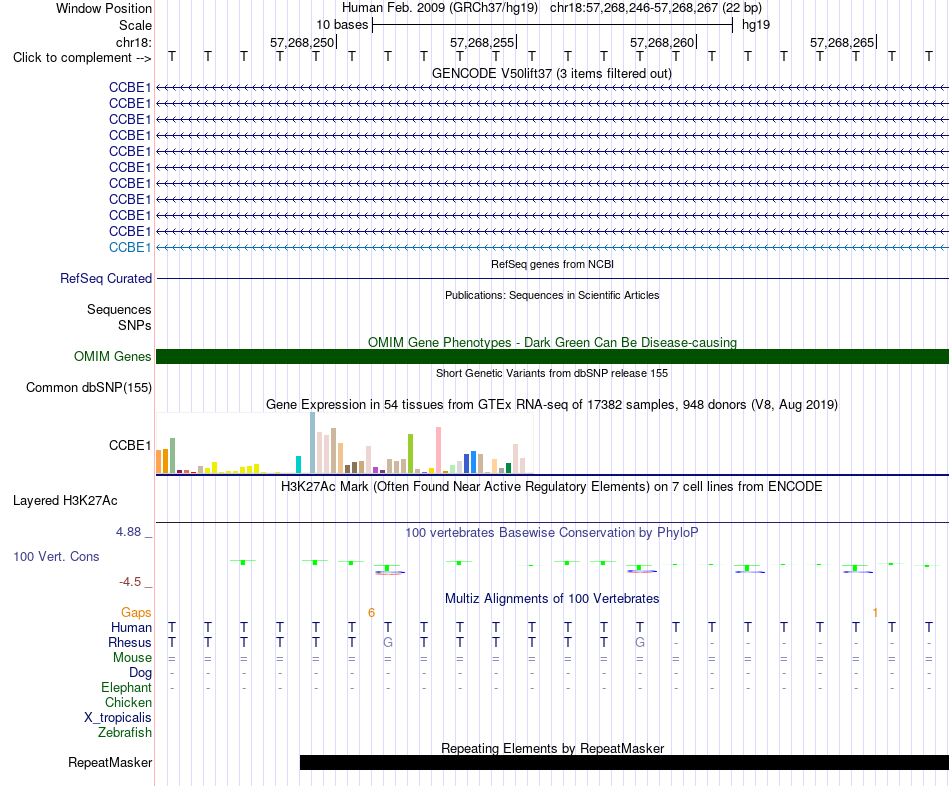Open the '100 vertebrates Basewise Conservation by PhyloP' title
The height and width of the screenshot is (786, 950).
(551, 533)
